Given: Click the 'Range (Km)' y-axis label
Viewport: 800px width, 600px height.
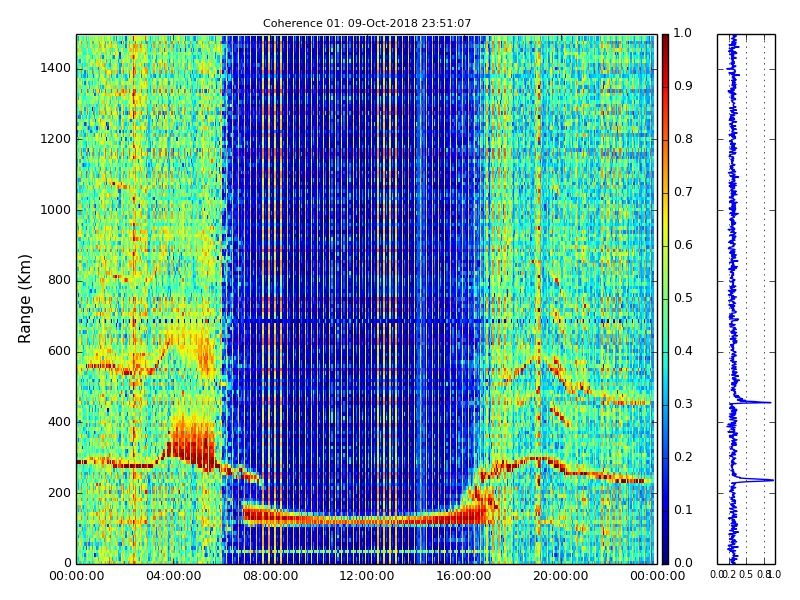Looking at the screenshot, I should (24, 299).
